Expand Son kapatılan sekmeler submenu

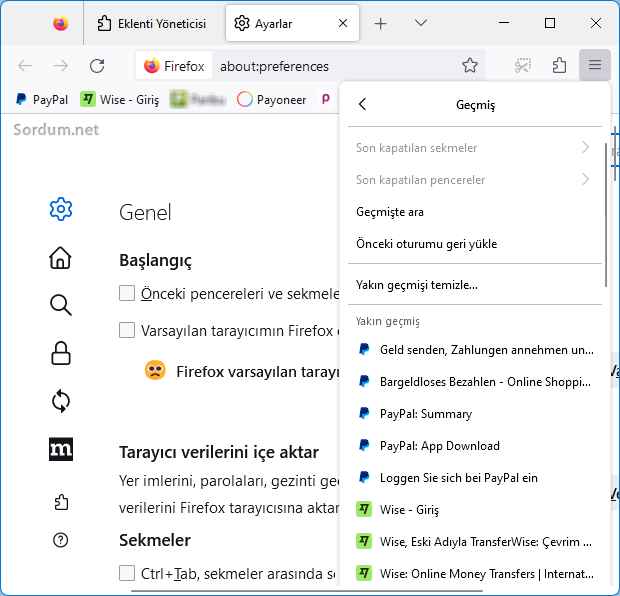pyautogui.click(x=474, y=148)
